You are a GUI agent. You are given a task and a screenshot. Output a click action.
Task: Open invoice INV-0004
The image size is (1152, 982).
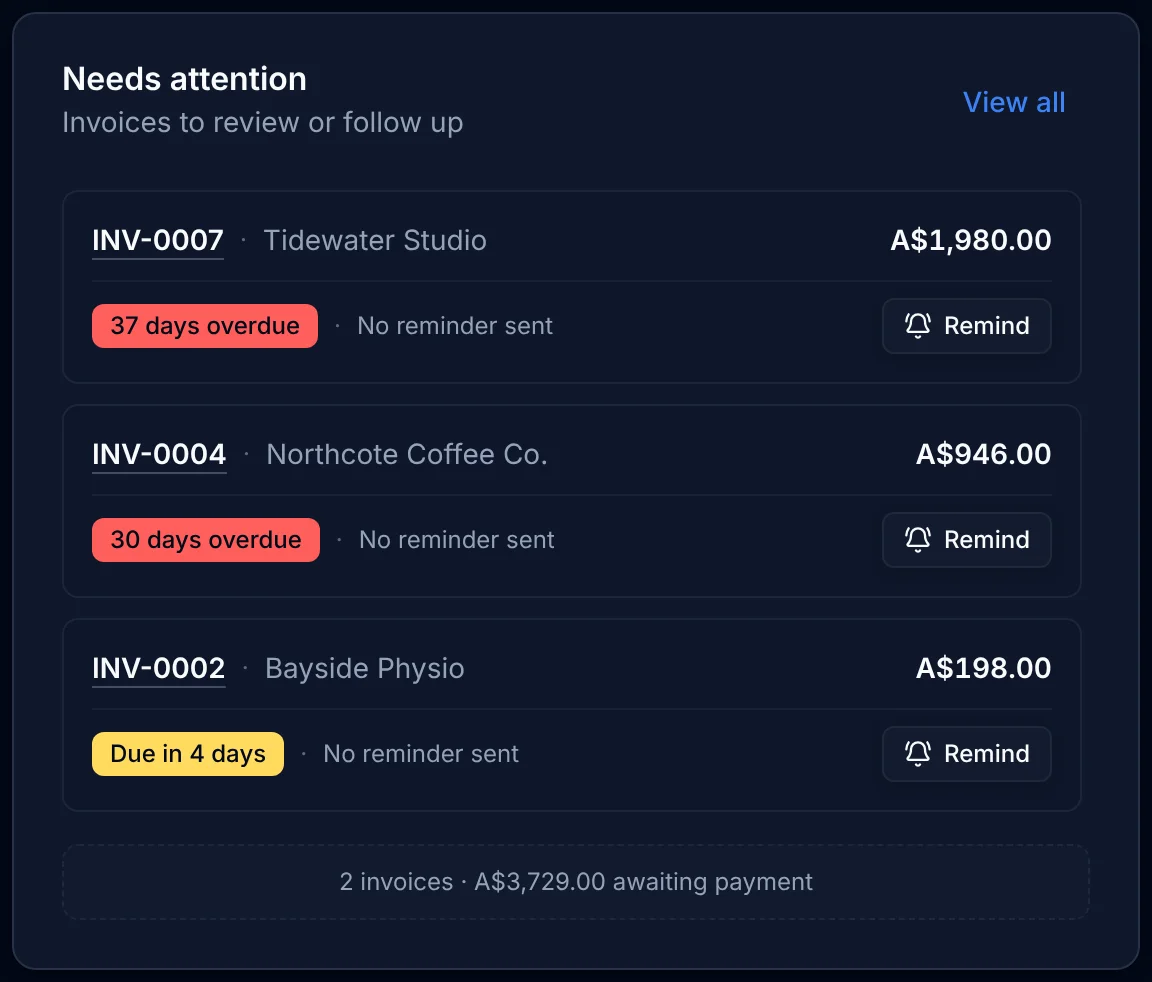pos(159,454)
